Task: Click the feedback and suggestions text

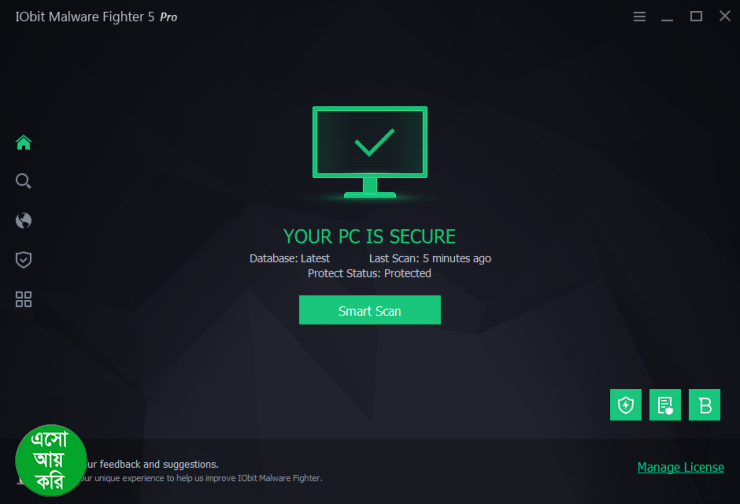Action: (152, 464)
